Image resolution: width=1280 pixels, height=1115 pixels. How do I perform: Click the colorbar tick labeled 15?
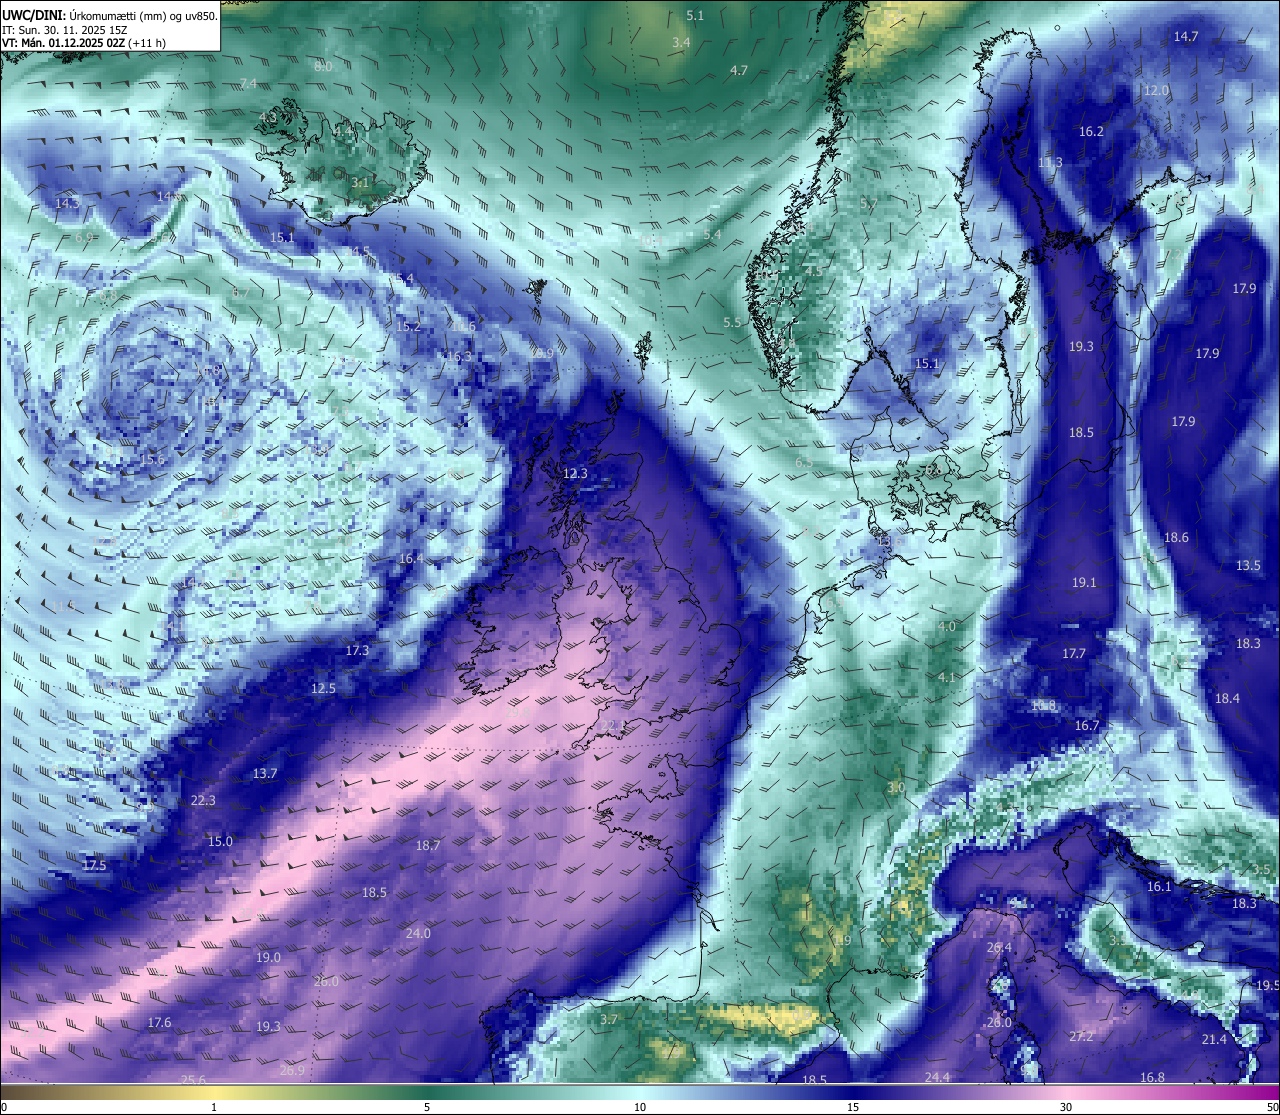coord(853,1107)
